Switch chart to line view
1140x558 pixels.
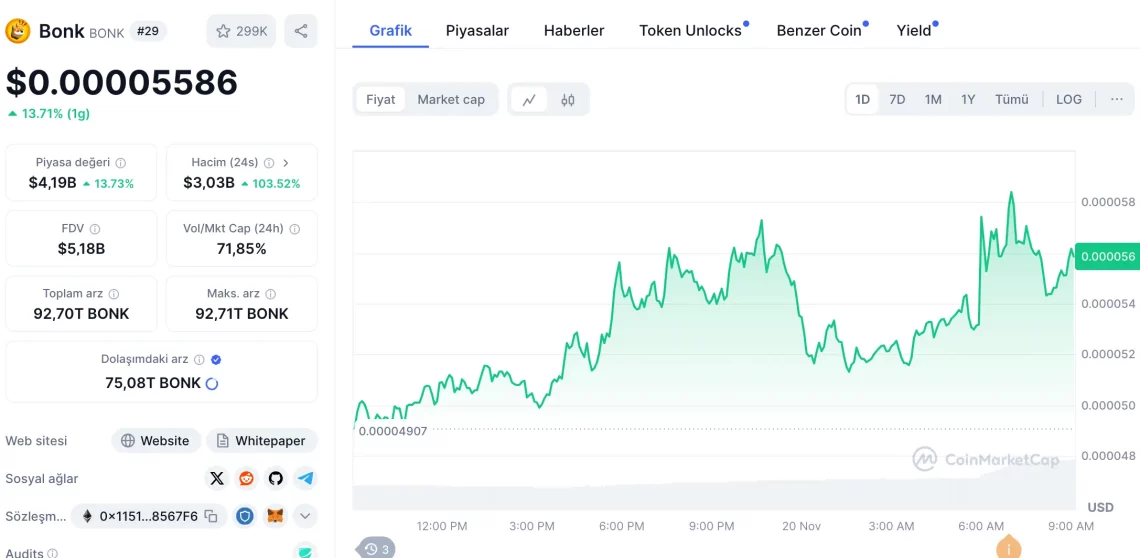tap(529, 99)
